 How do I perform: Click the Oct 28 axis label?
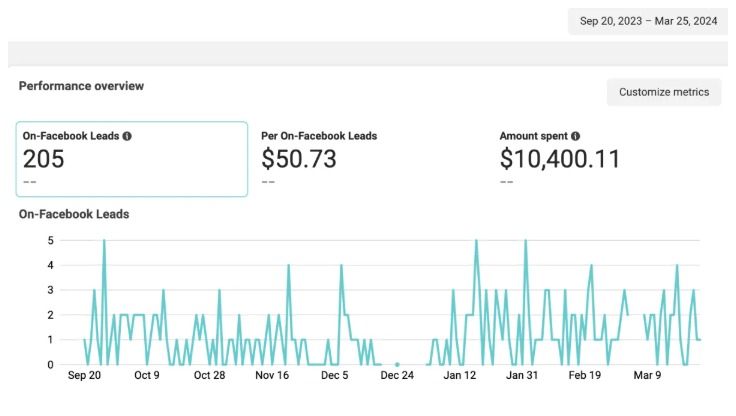(x=209, y=375)
